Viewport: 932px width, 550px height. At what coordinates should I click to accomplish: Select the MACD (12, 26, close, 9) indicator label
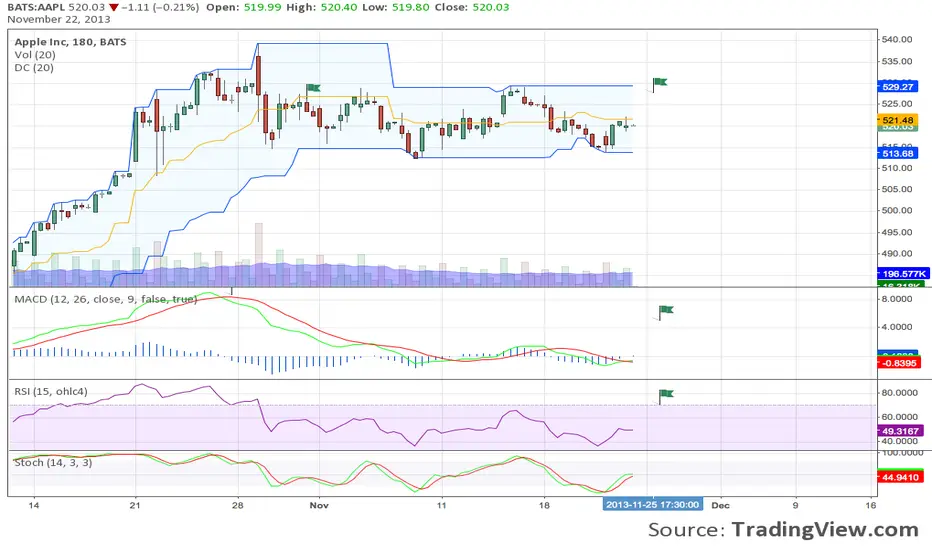click(105, 299)
